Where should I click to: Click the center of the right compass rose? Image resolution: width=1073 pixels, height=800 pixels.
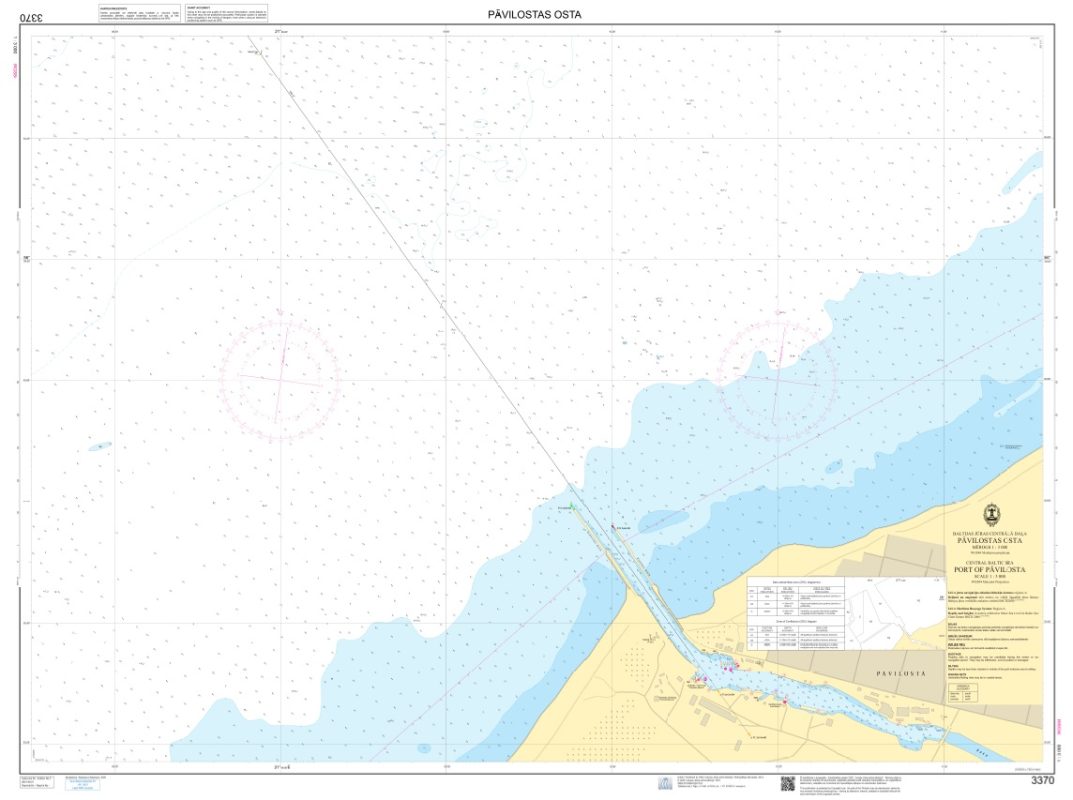tap(777, 379)
